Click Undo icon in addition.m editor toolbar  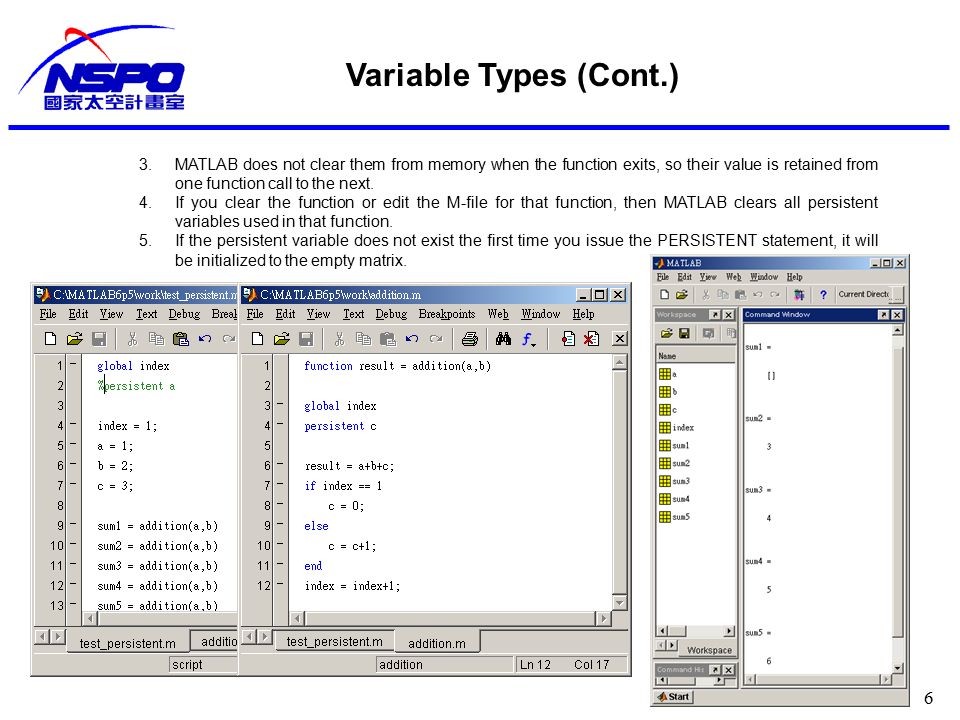coord(412,339)
